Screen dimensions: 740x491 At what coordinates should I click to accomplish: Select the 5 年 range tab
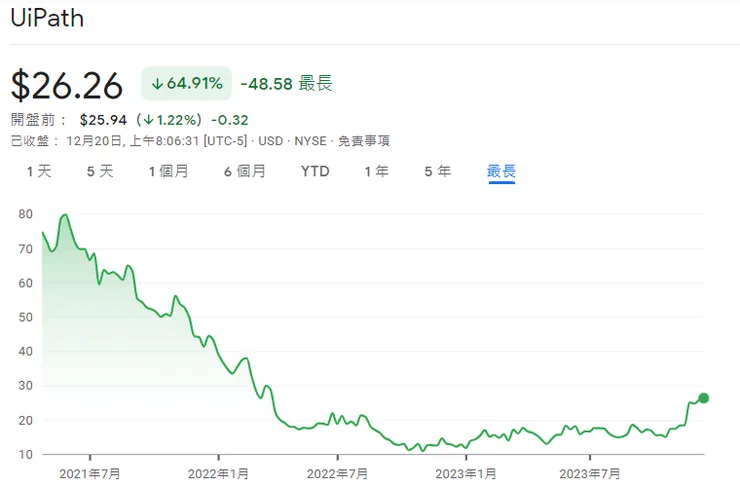(x=438, y=171)
